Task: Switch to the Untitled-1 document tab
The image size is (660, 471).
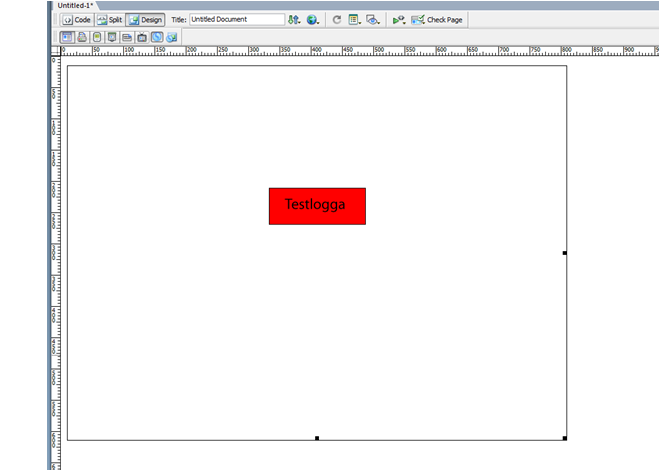Action: [75, 5]
